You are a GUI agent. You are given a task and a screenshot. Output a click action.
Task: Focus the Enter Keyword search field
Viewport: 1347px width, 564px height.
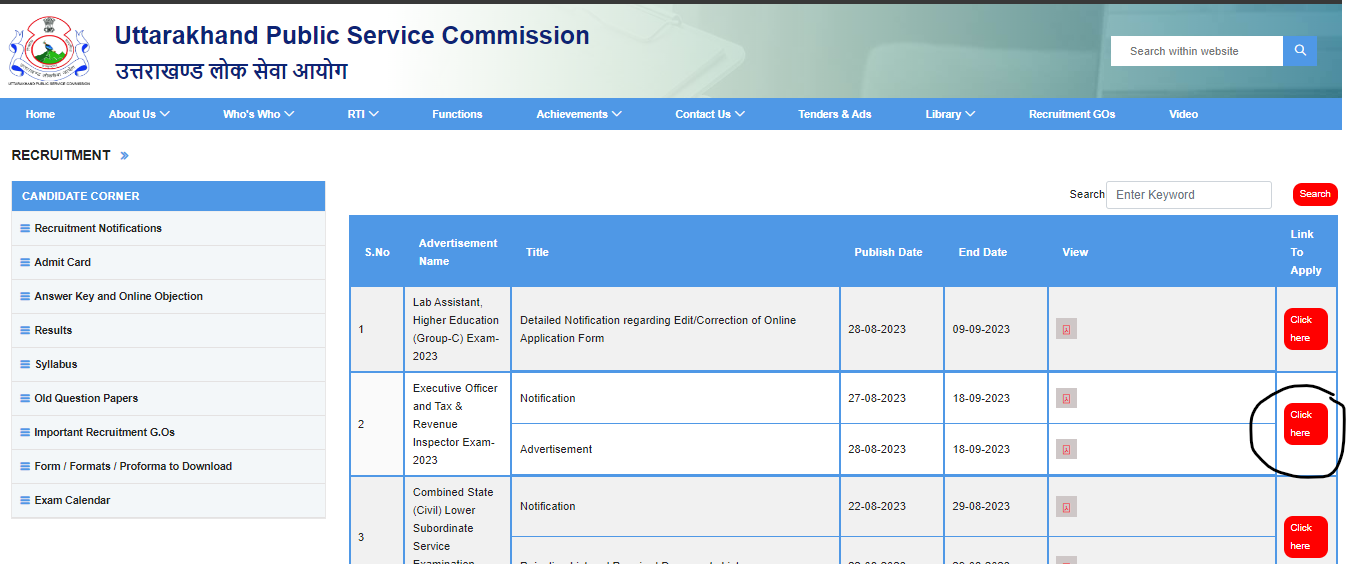(x=1189, y=195)
